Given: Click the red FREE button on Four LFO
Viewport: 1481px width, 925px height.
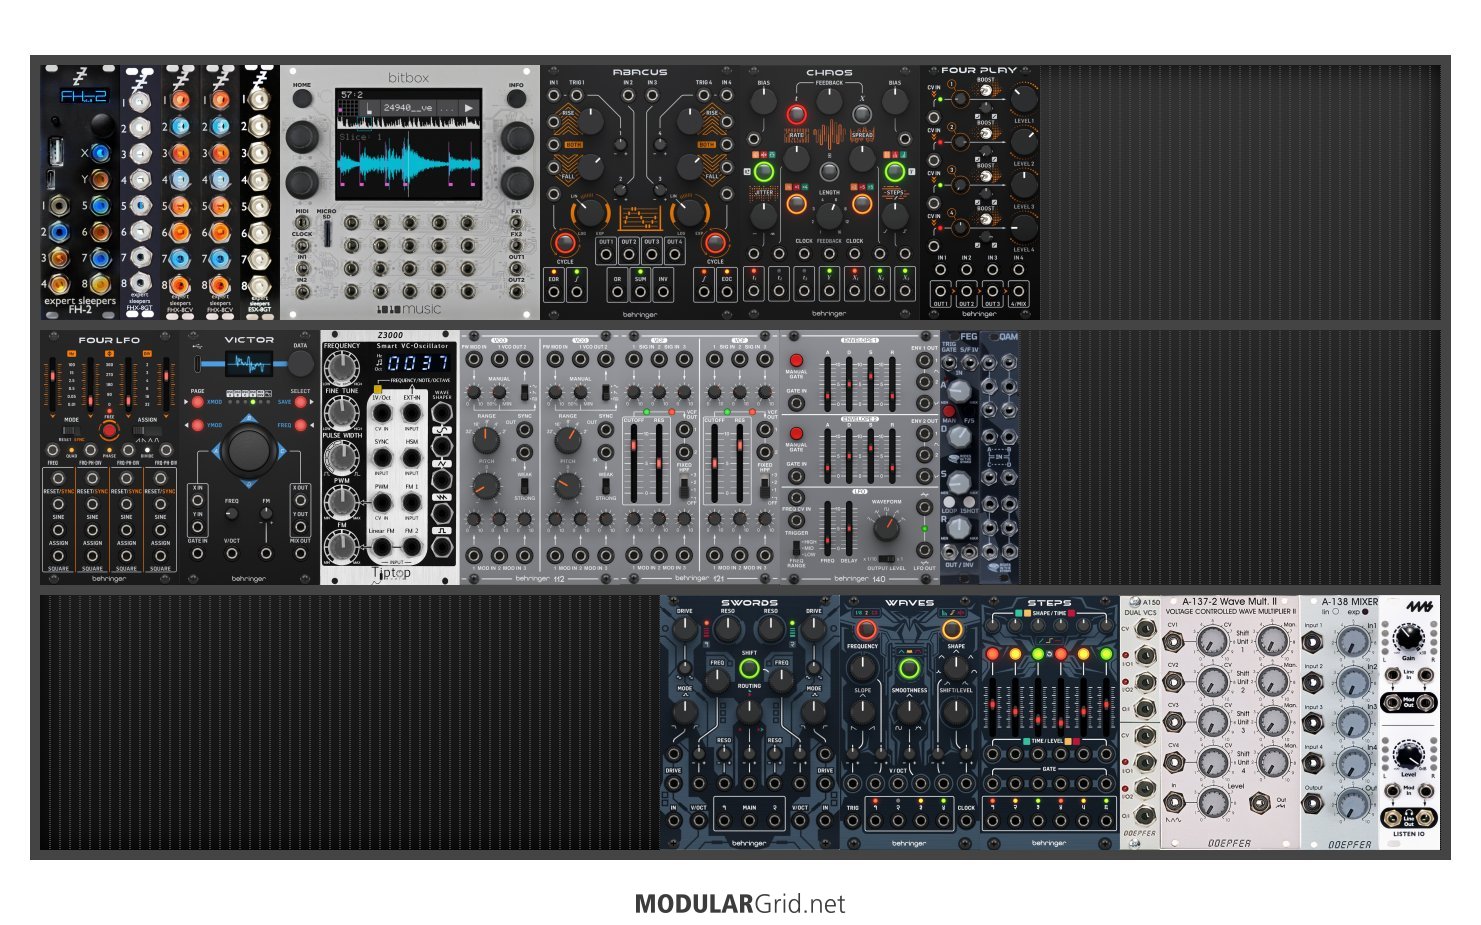Looking at the screenshot, I should pyautogui.click(x=110, y=430).
